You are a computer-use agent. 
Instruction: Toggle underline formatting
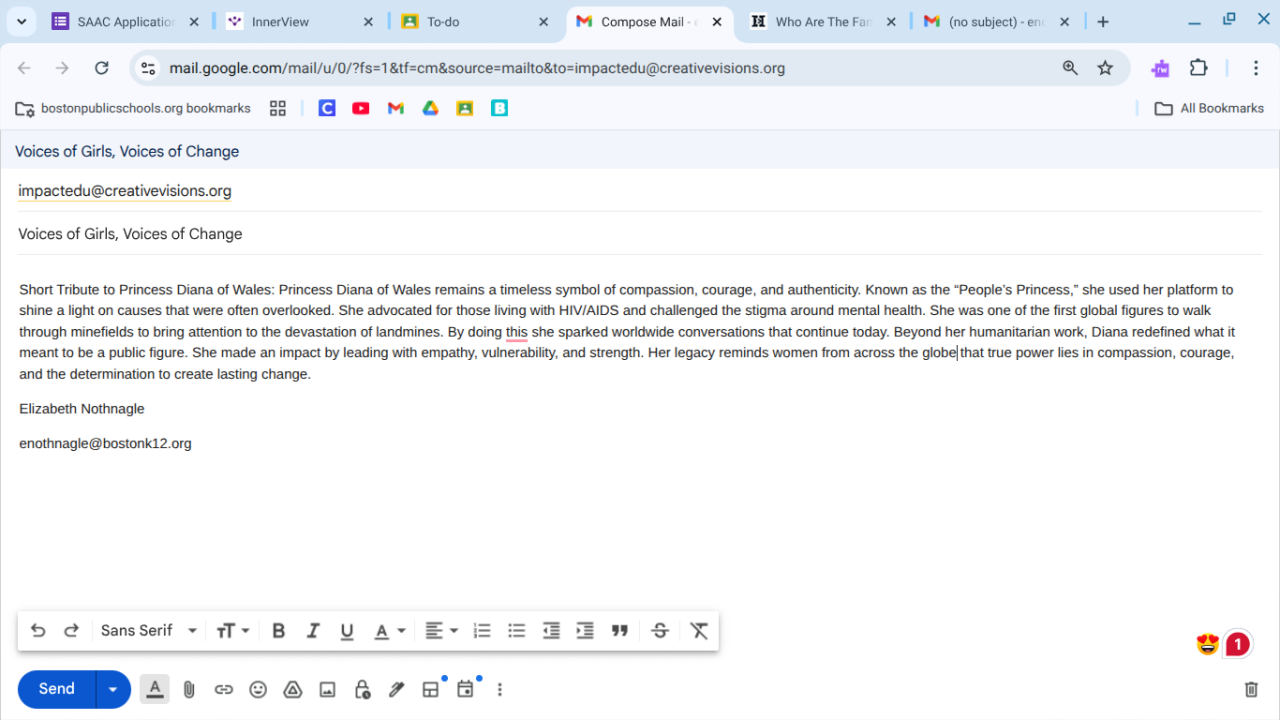pyautogui.click(x=347, y=630)
